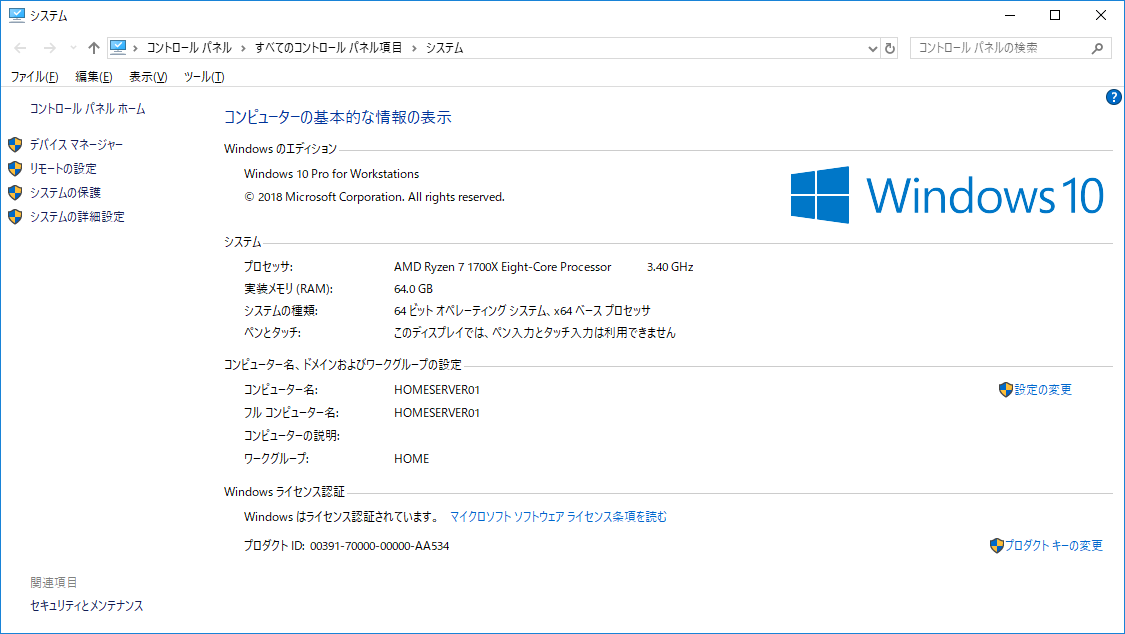This screenshot has height=634, width=1125.
Task: Click shield icon beside システムの保護
Action: [x=15, y=192]
